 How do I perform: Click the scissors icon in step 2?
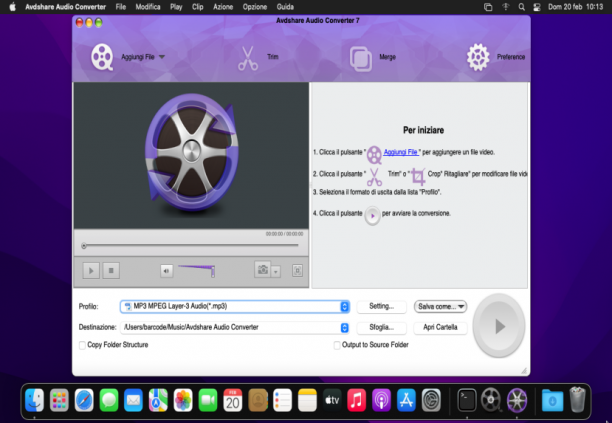point(374,177)
